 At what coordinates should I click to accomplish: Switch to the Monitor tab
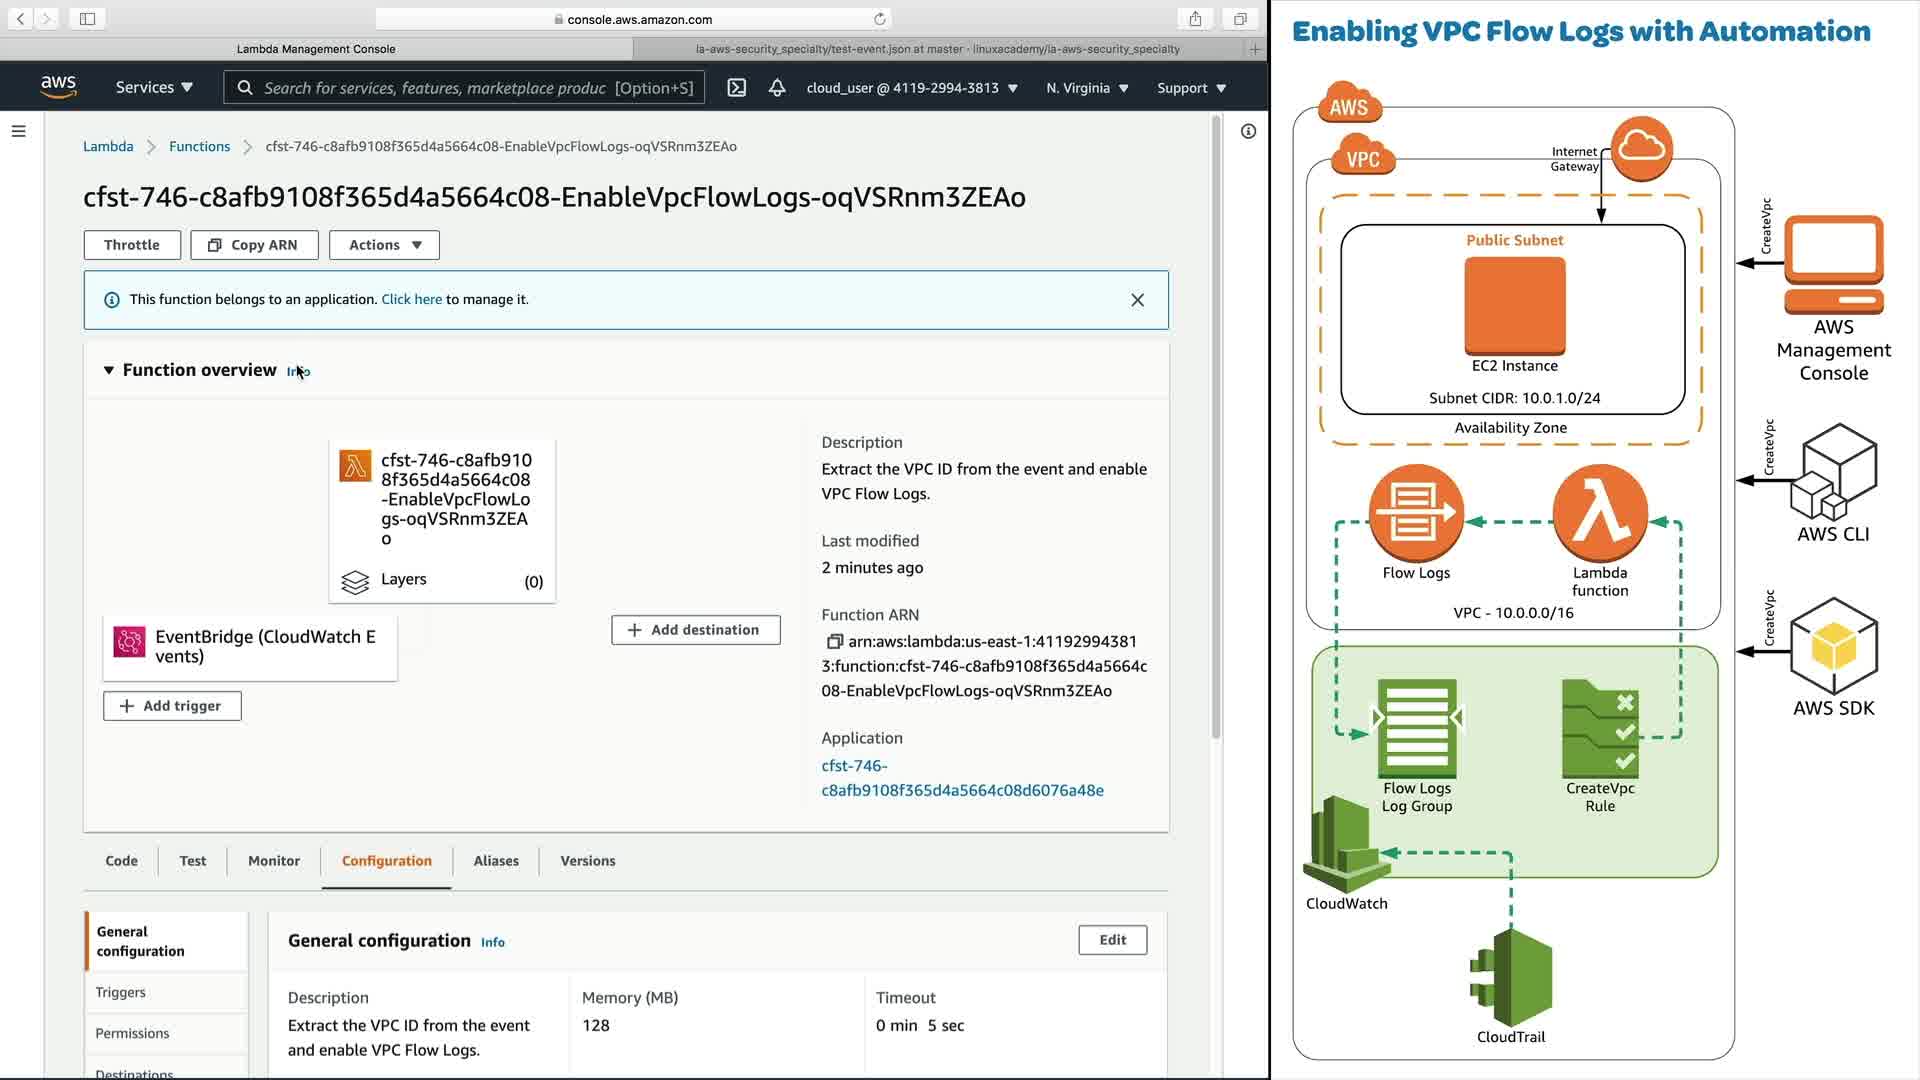273,861
